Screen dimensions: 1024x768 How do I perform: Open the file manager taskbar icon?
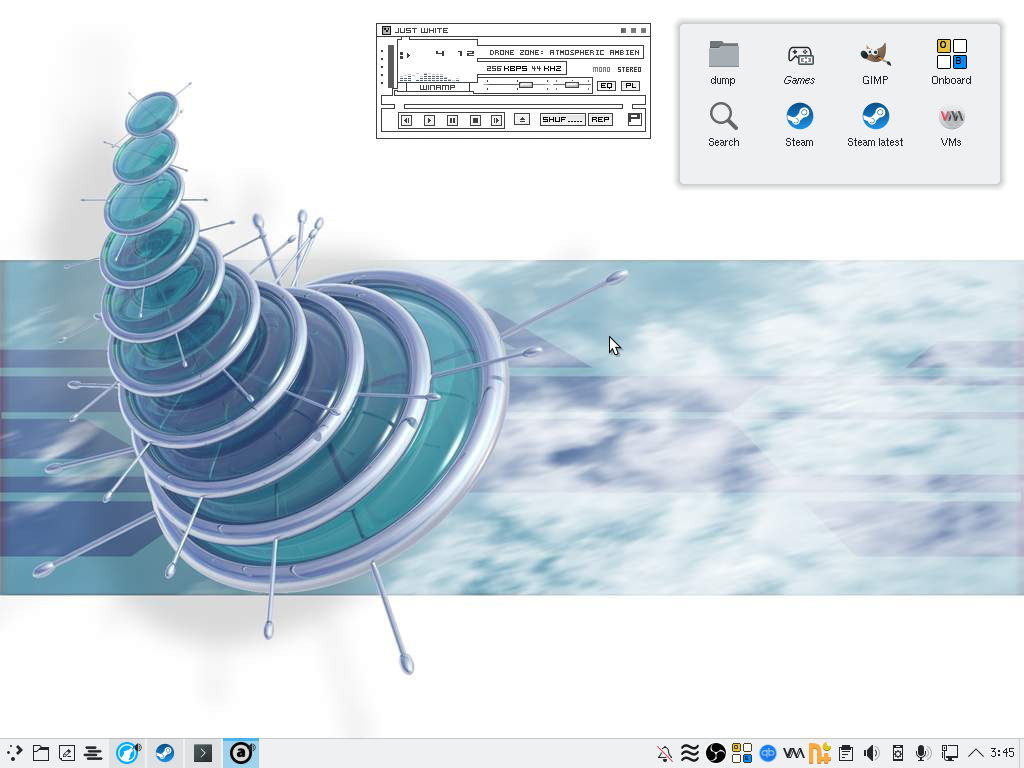(41, 753)
